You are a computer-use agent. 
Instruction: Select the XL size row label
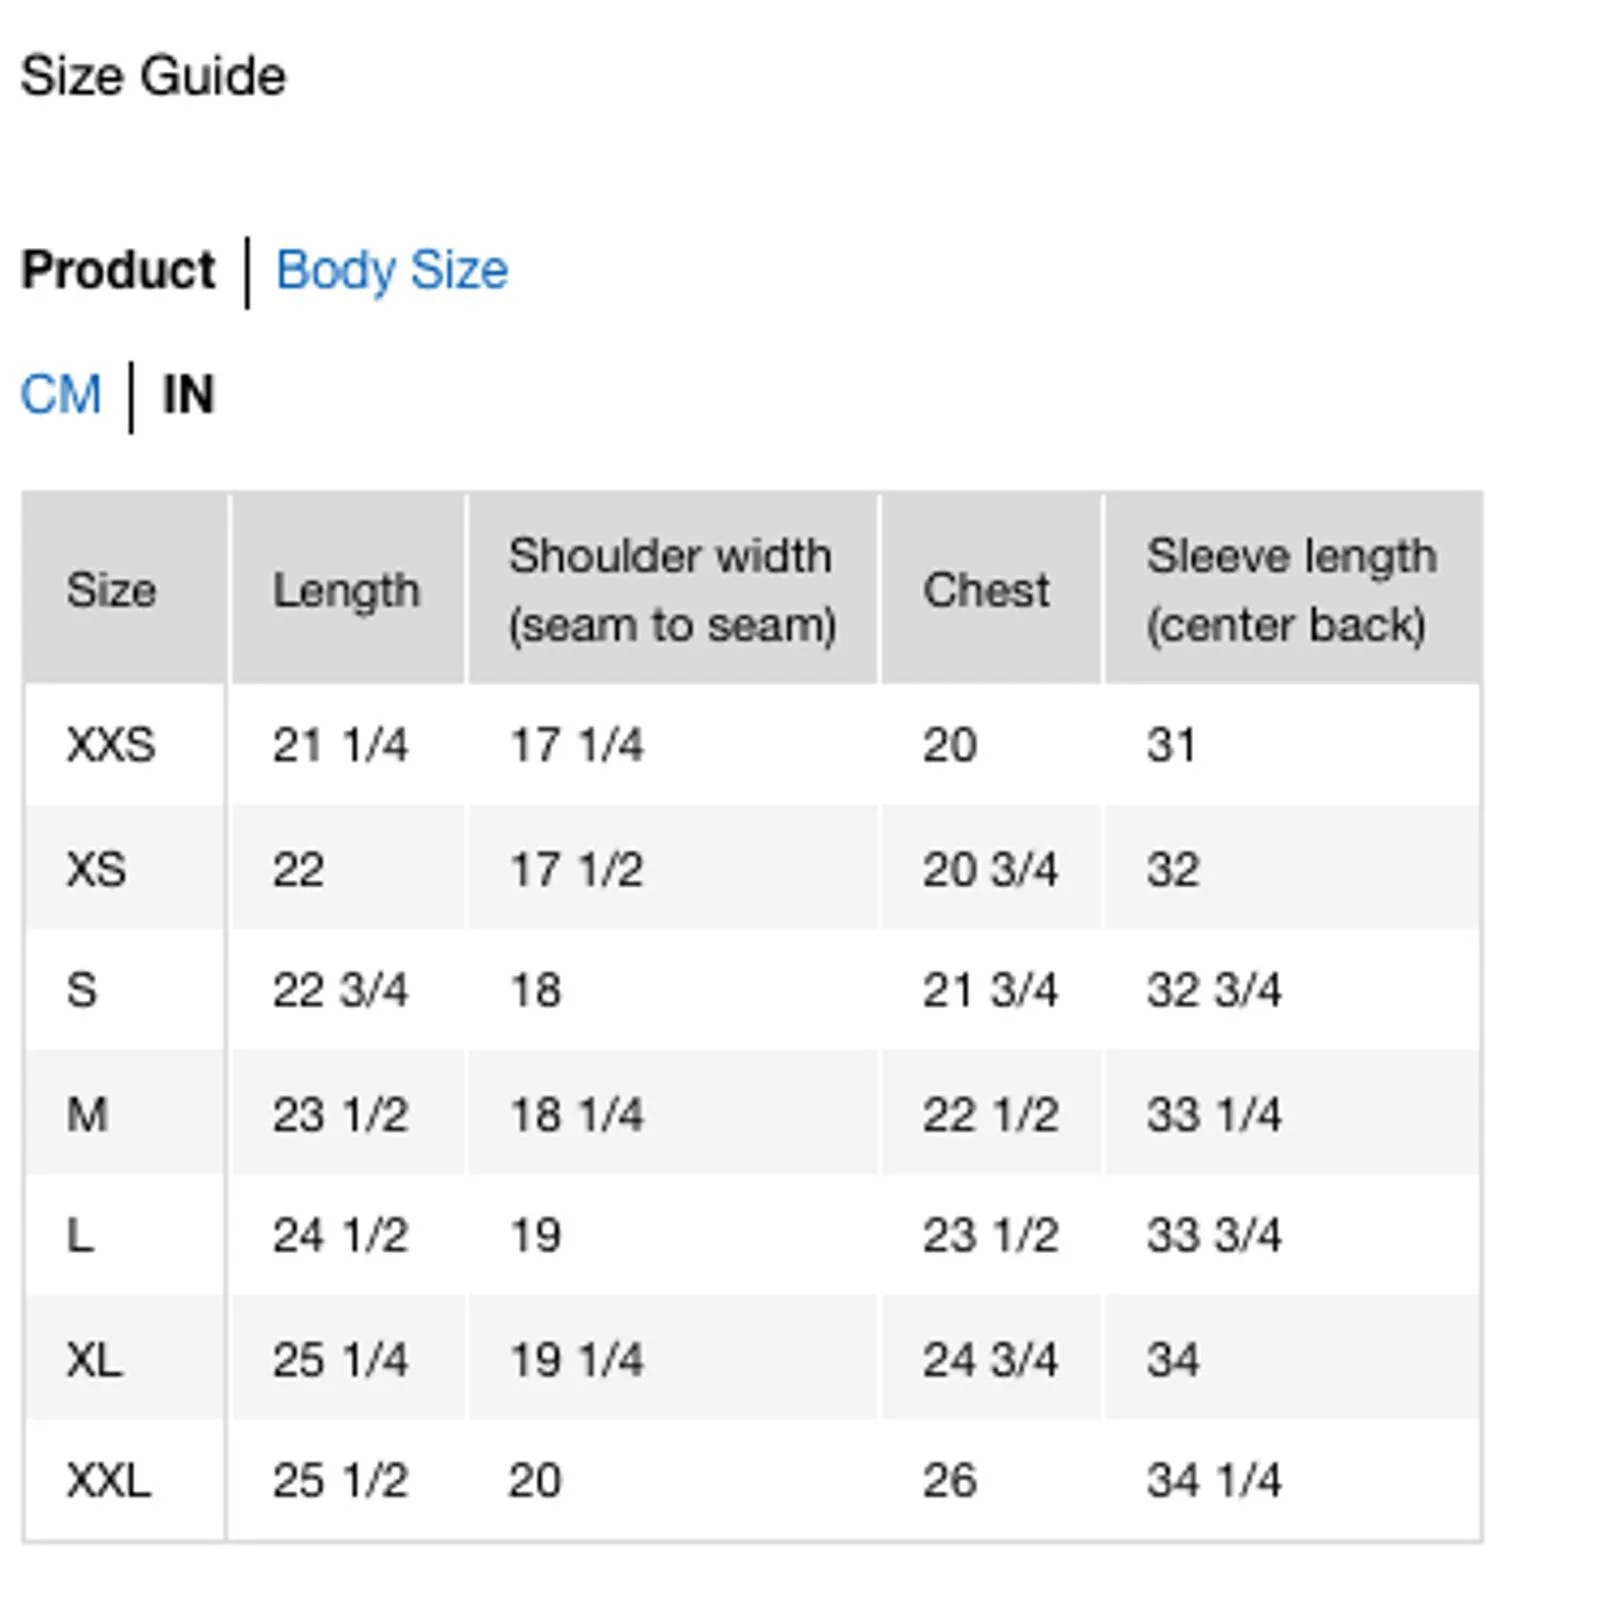coord(94,1359)
